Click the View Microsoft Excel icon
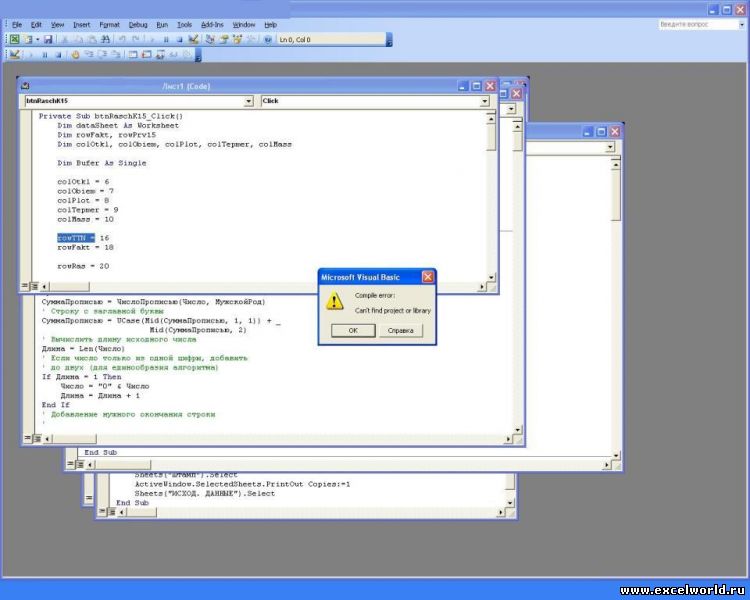This screenshot has height=600, width=750. pyautogui.click(x=15, y=40)
